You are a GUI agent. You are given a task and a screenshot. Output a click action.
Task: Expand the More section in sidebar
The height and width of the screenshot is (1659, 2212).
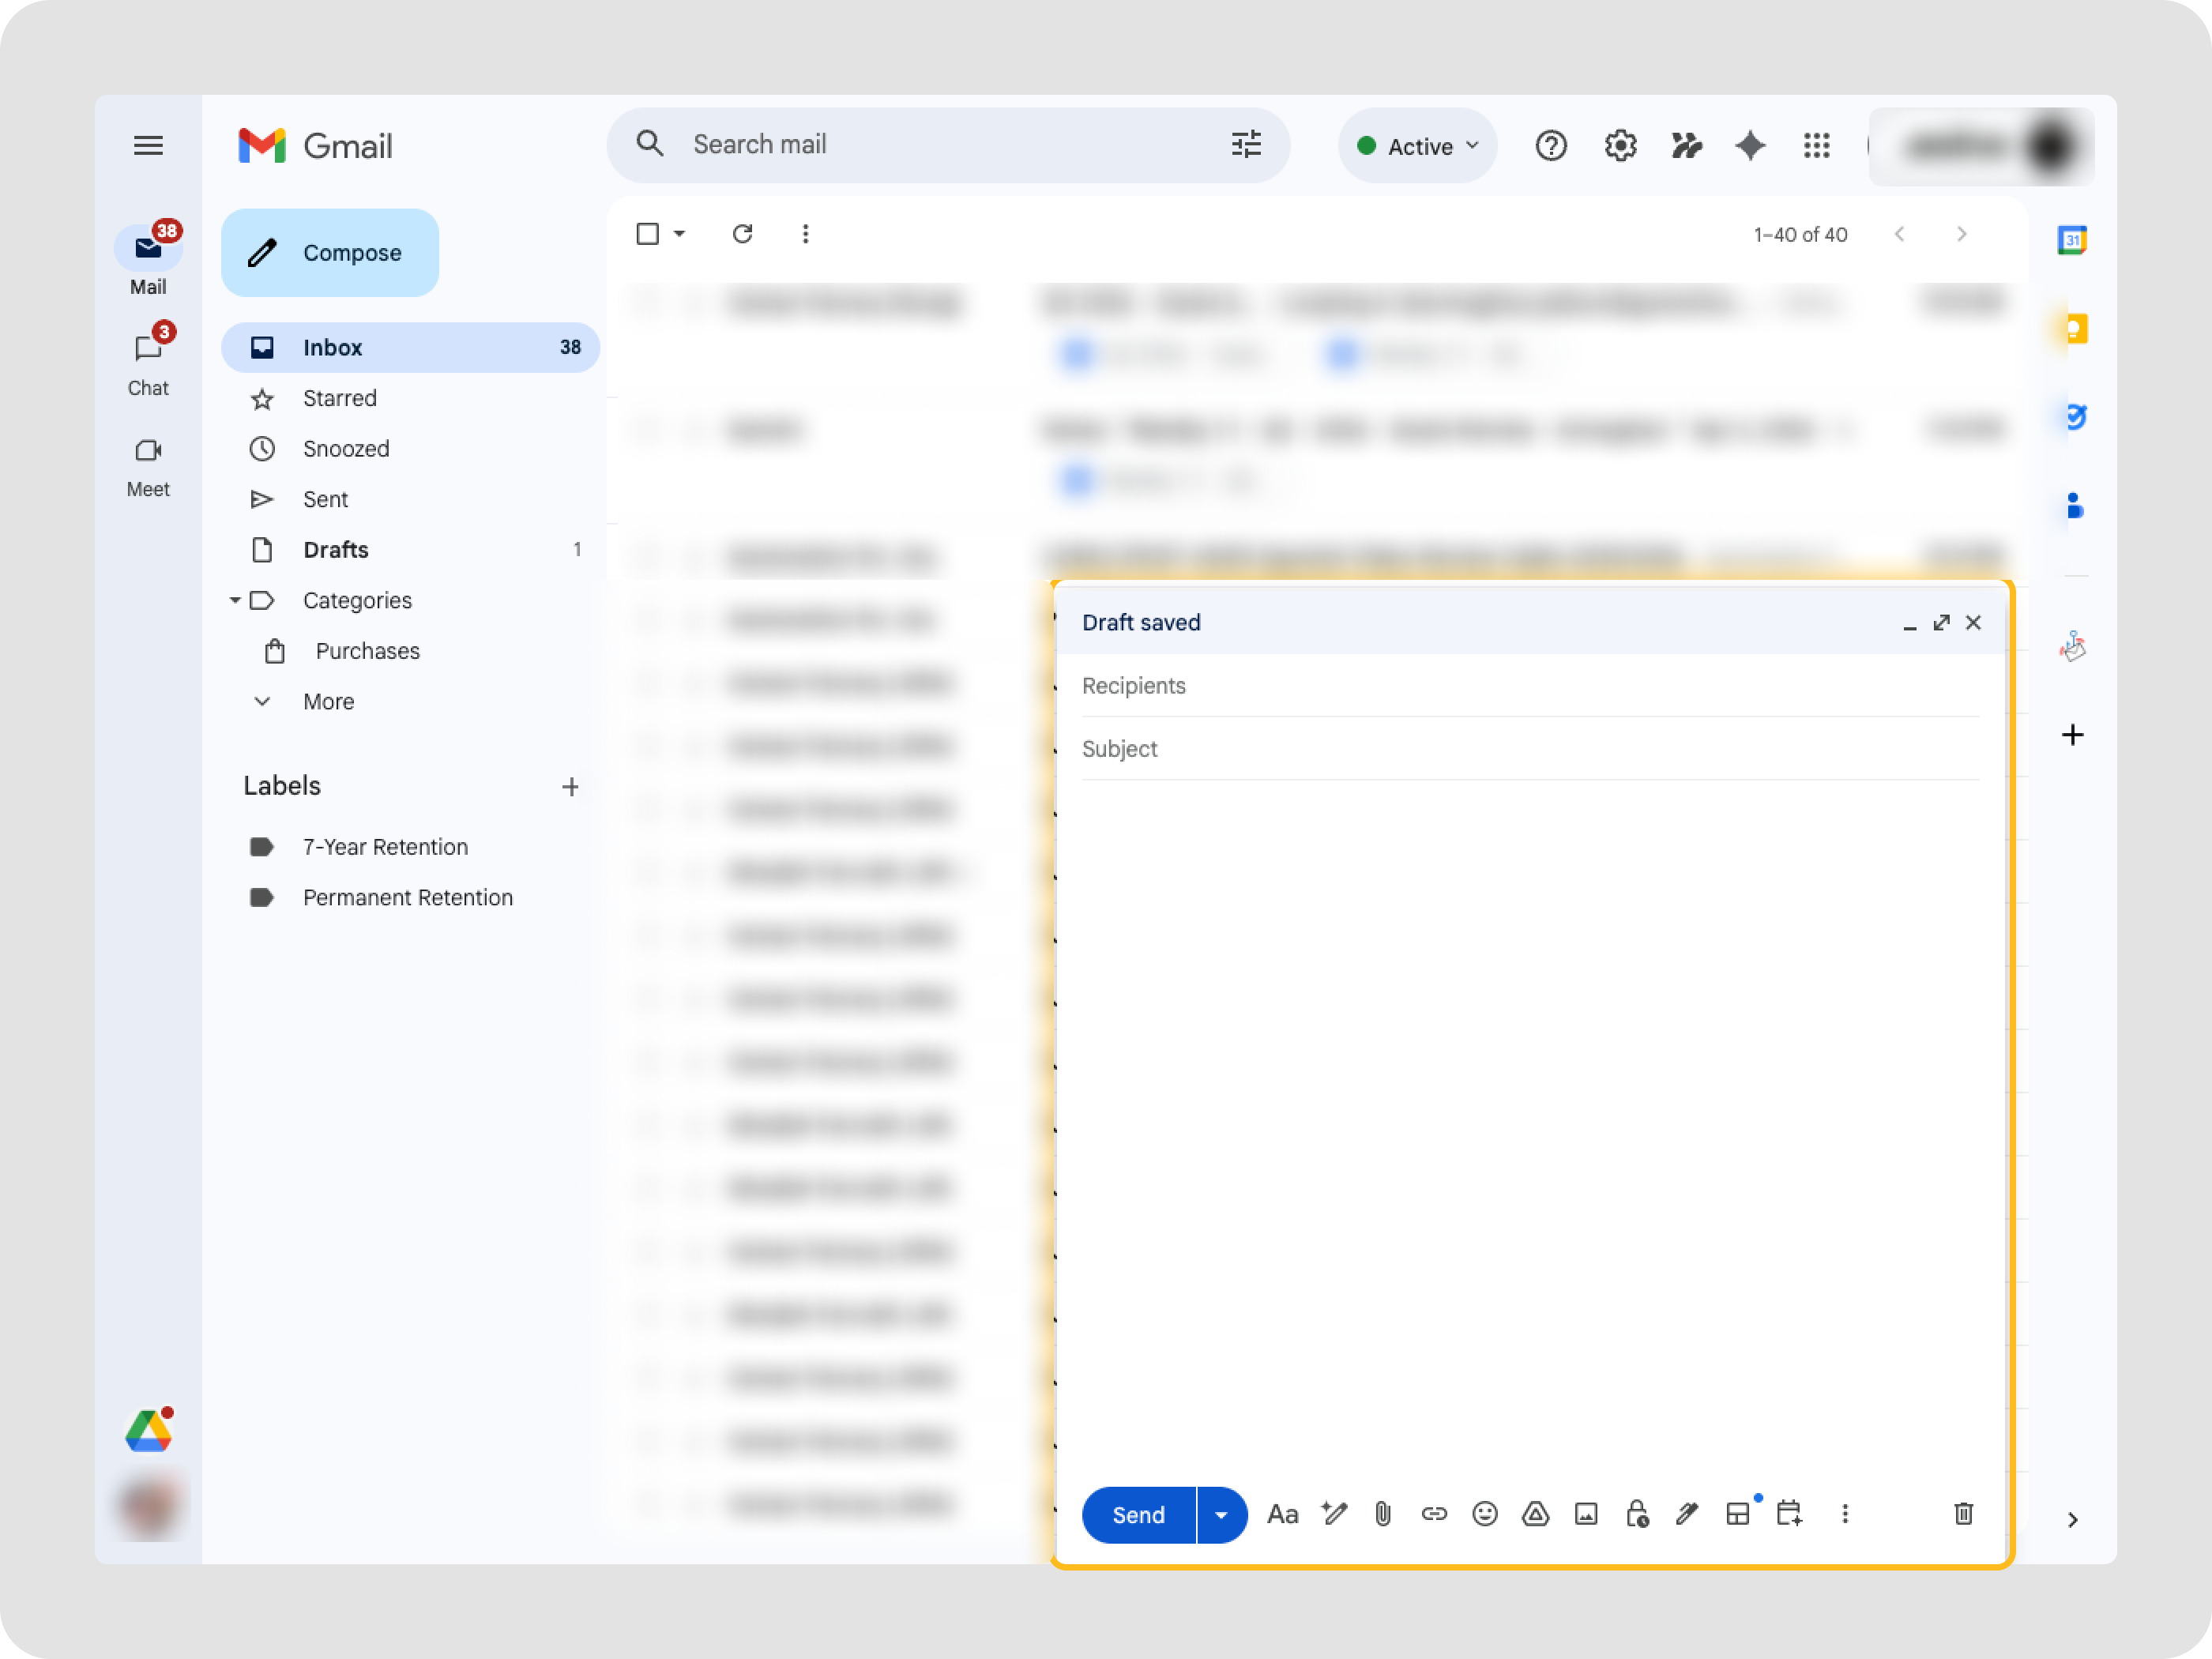tap(328, 701)
